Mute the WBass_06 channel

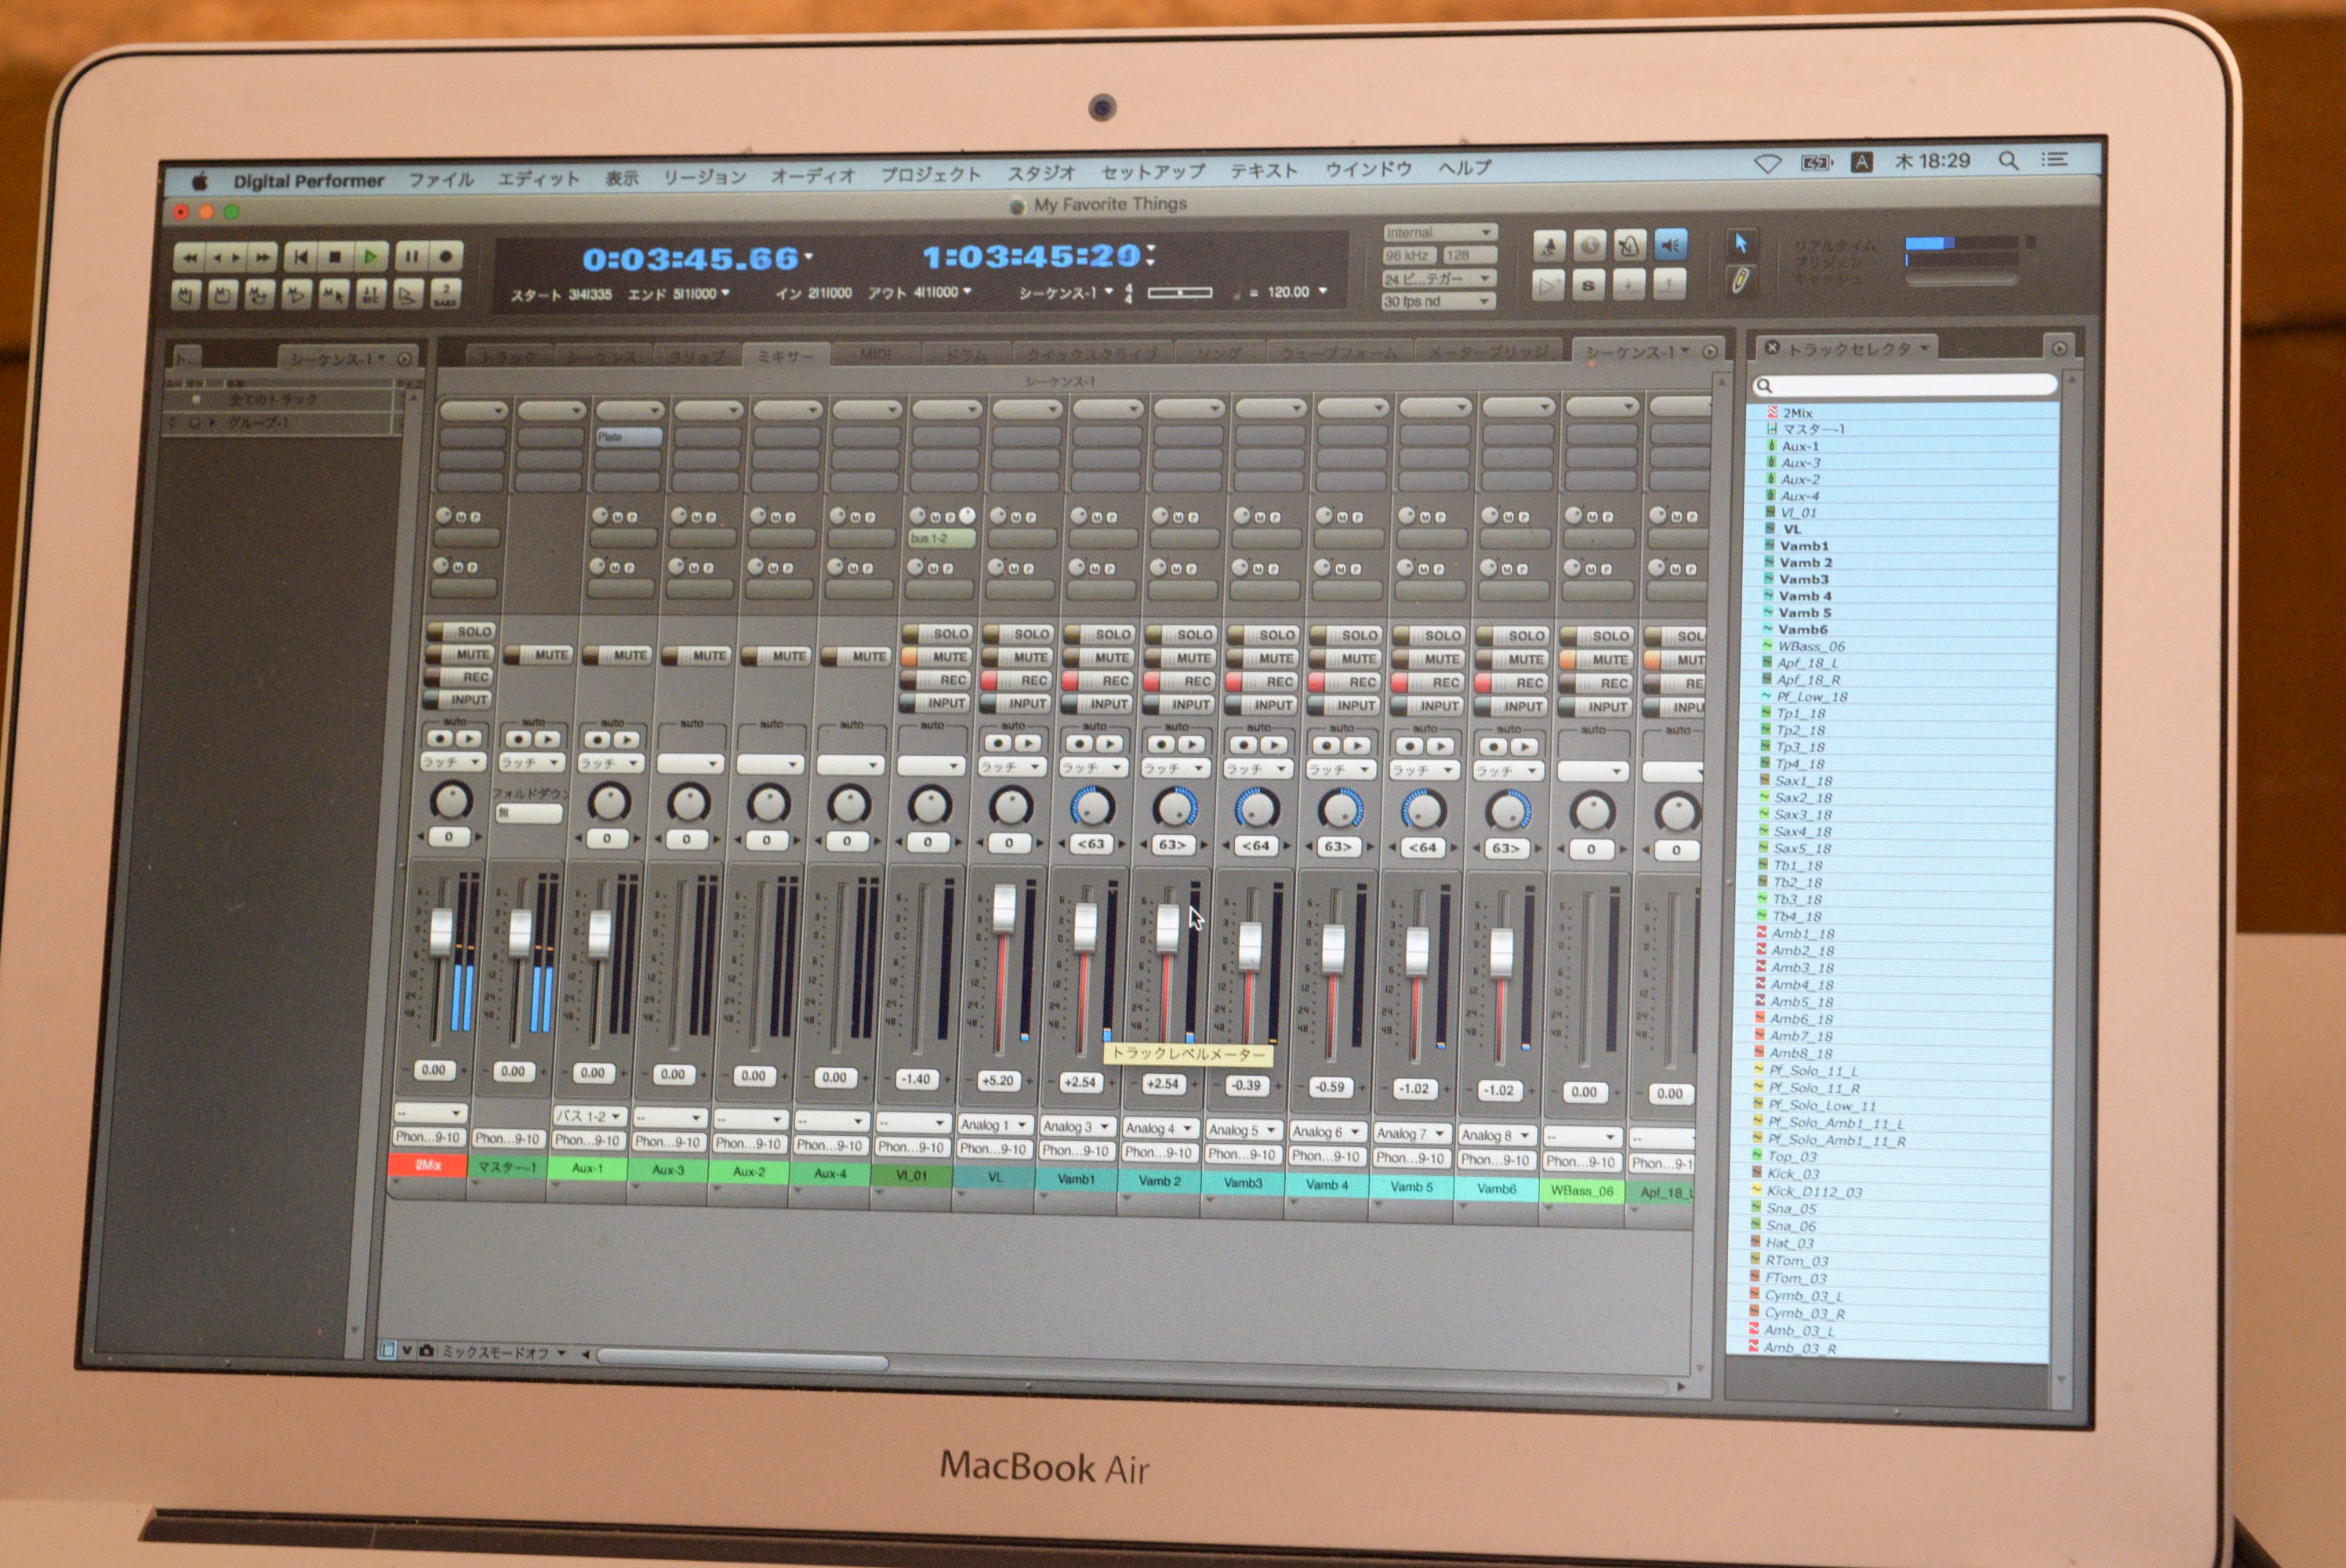click(x=1596, y=660)
